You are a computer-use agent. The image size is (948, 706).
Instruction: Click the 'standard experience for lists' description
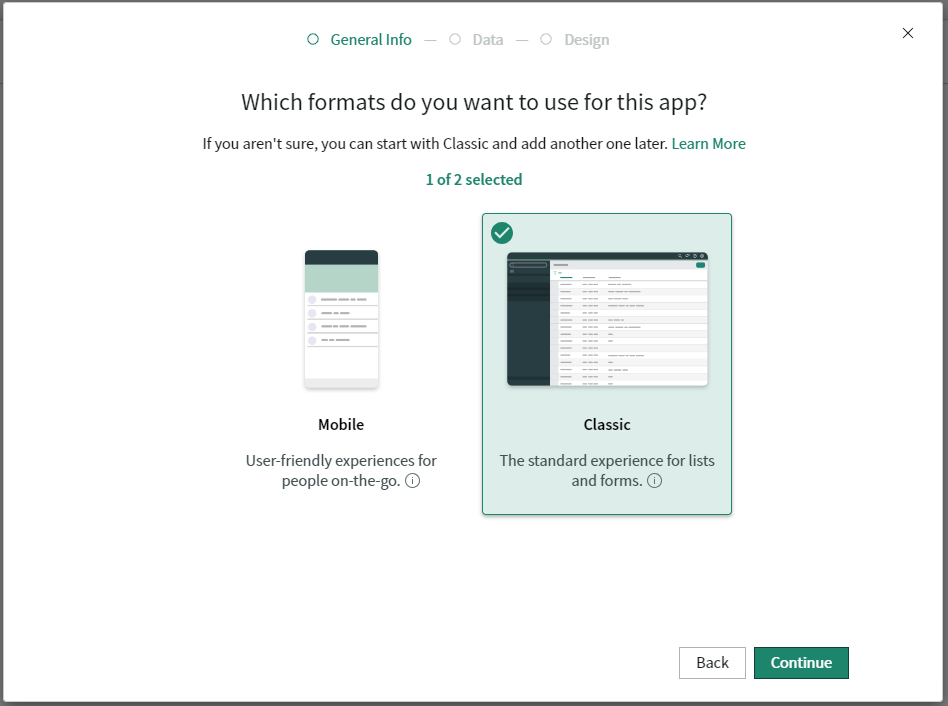click(x=607, y=471)
